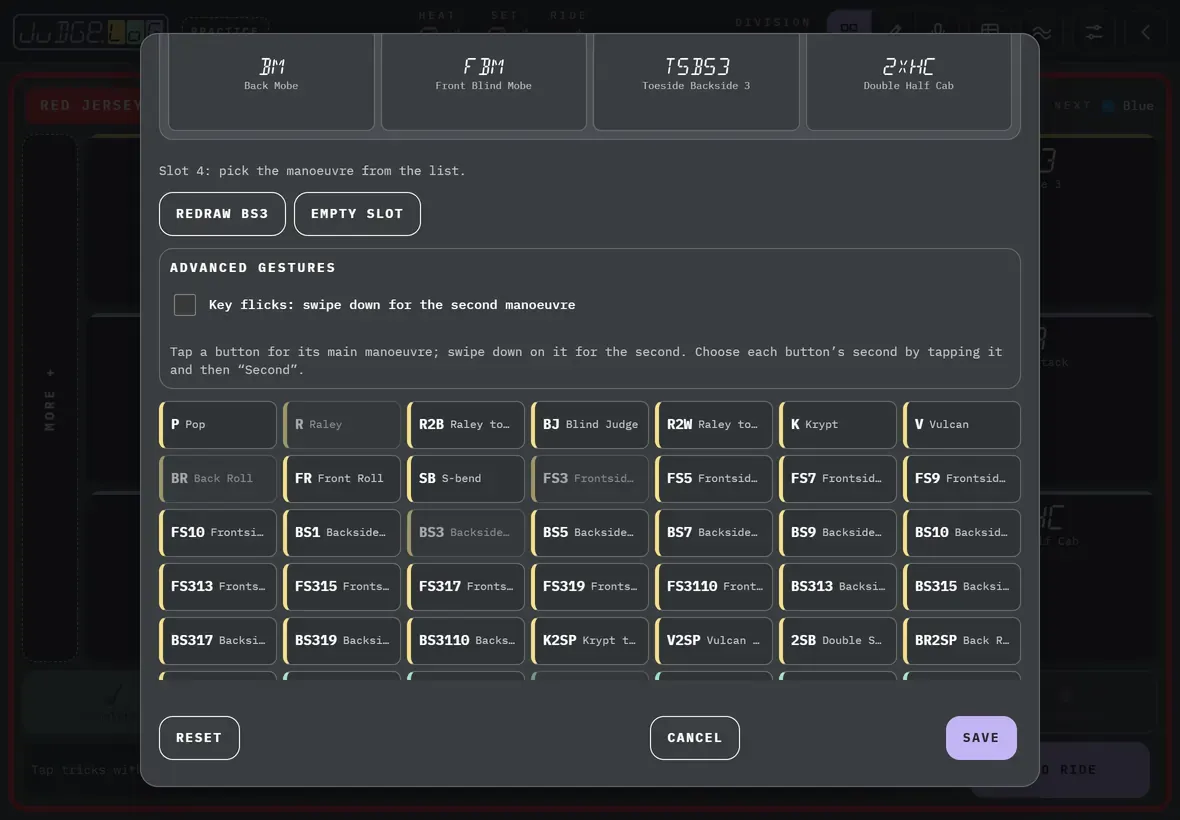Pick the BJ Blind Judge key

tap(590, 424)
